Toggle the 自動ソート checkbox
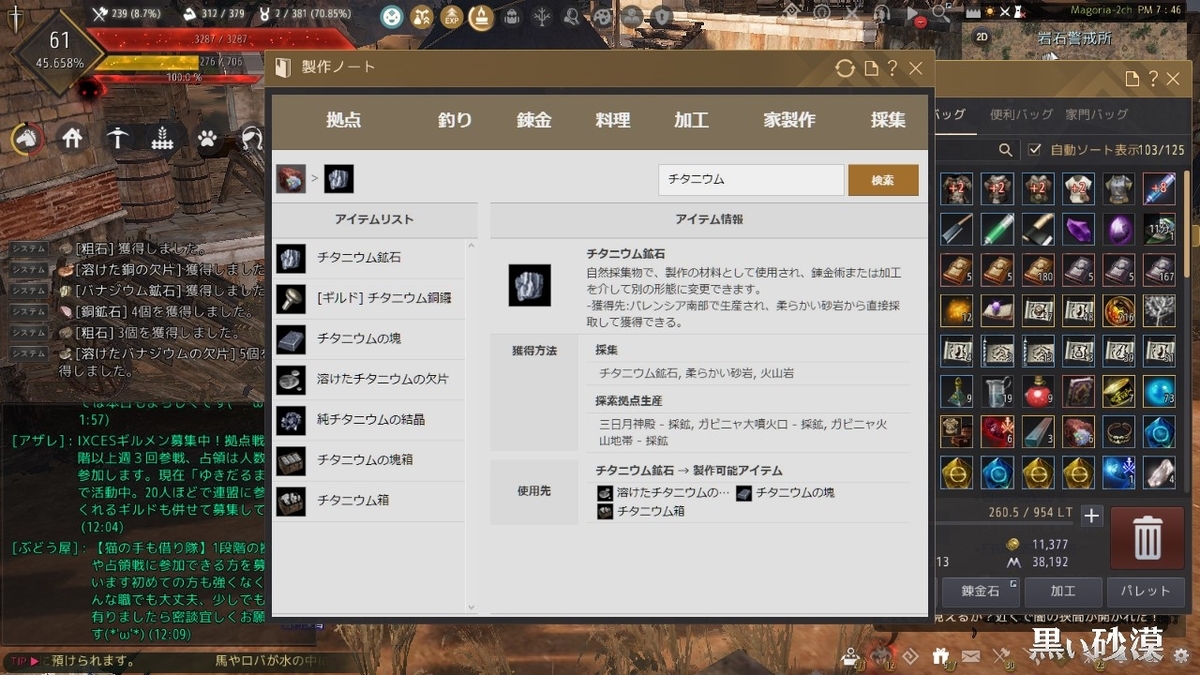This screenshot has height=675, width=1200. [1035, 150]
